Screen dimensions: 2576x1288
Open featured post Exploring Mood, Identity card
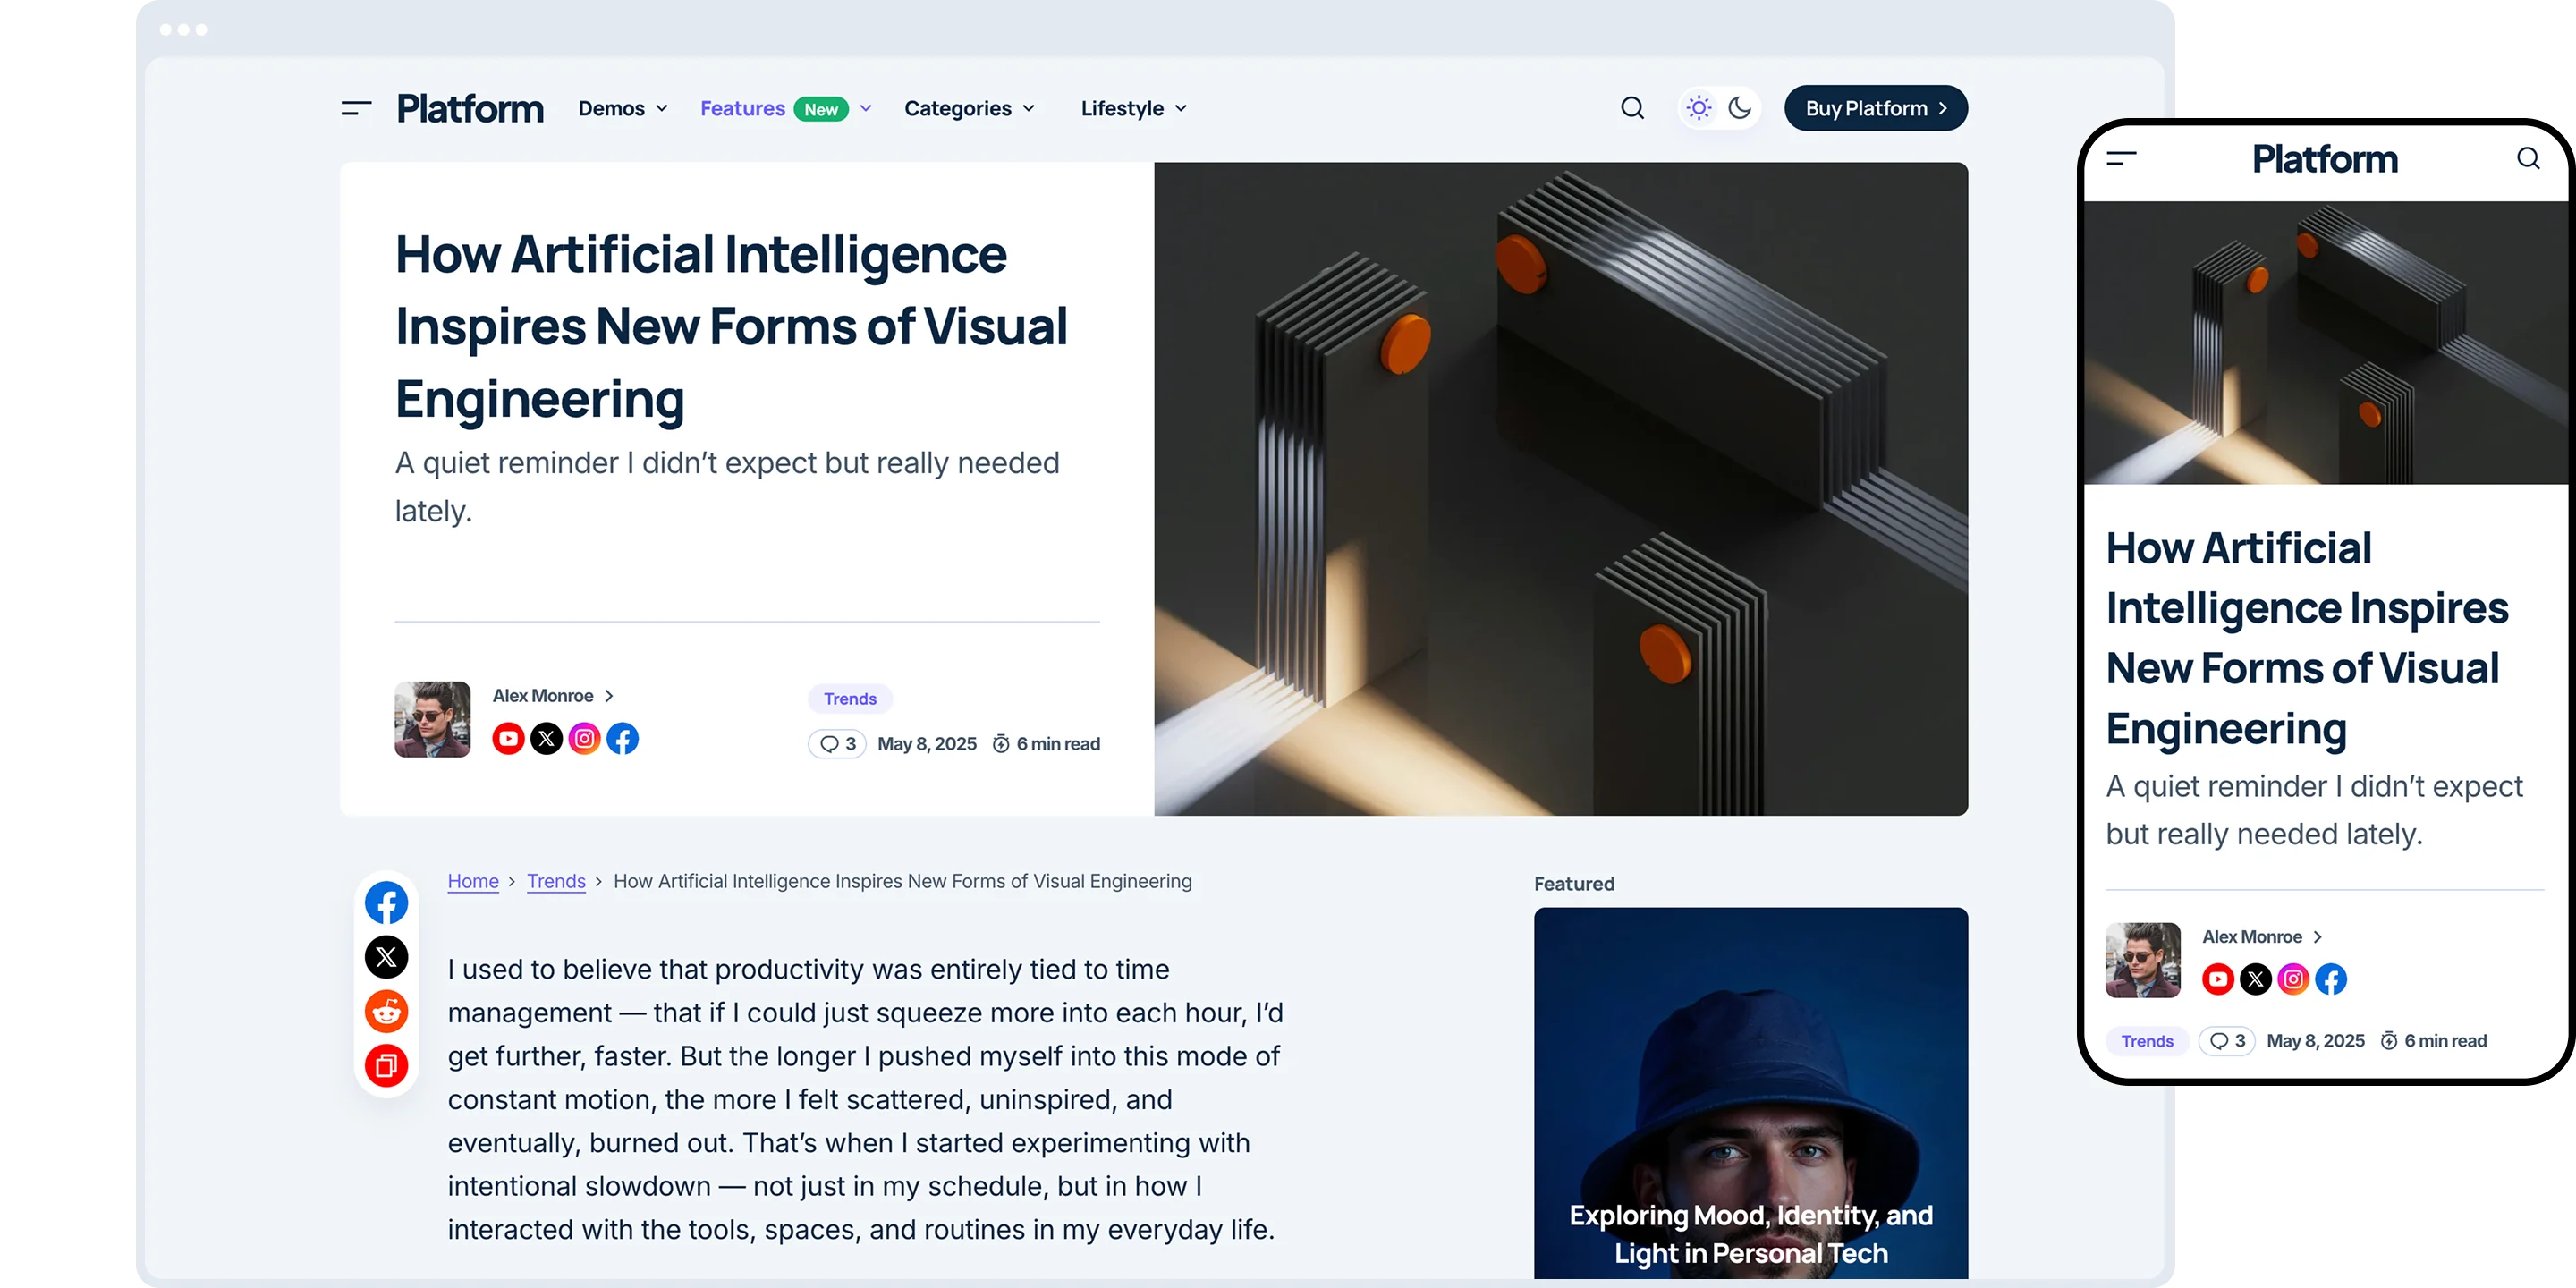coord(1750,1093)
